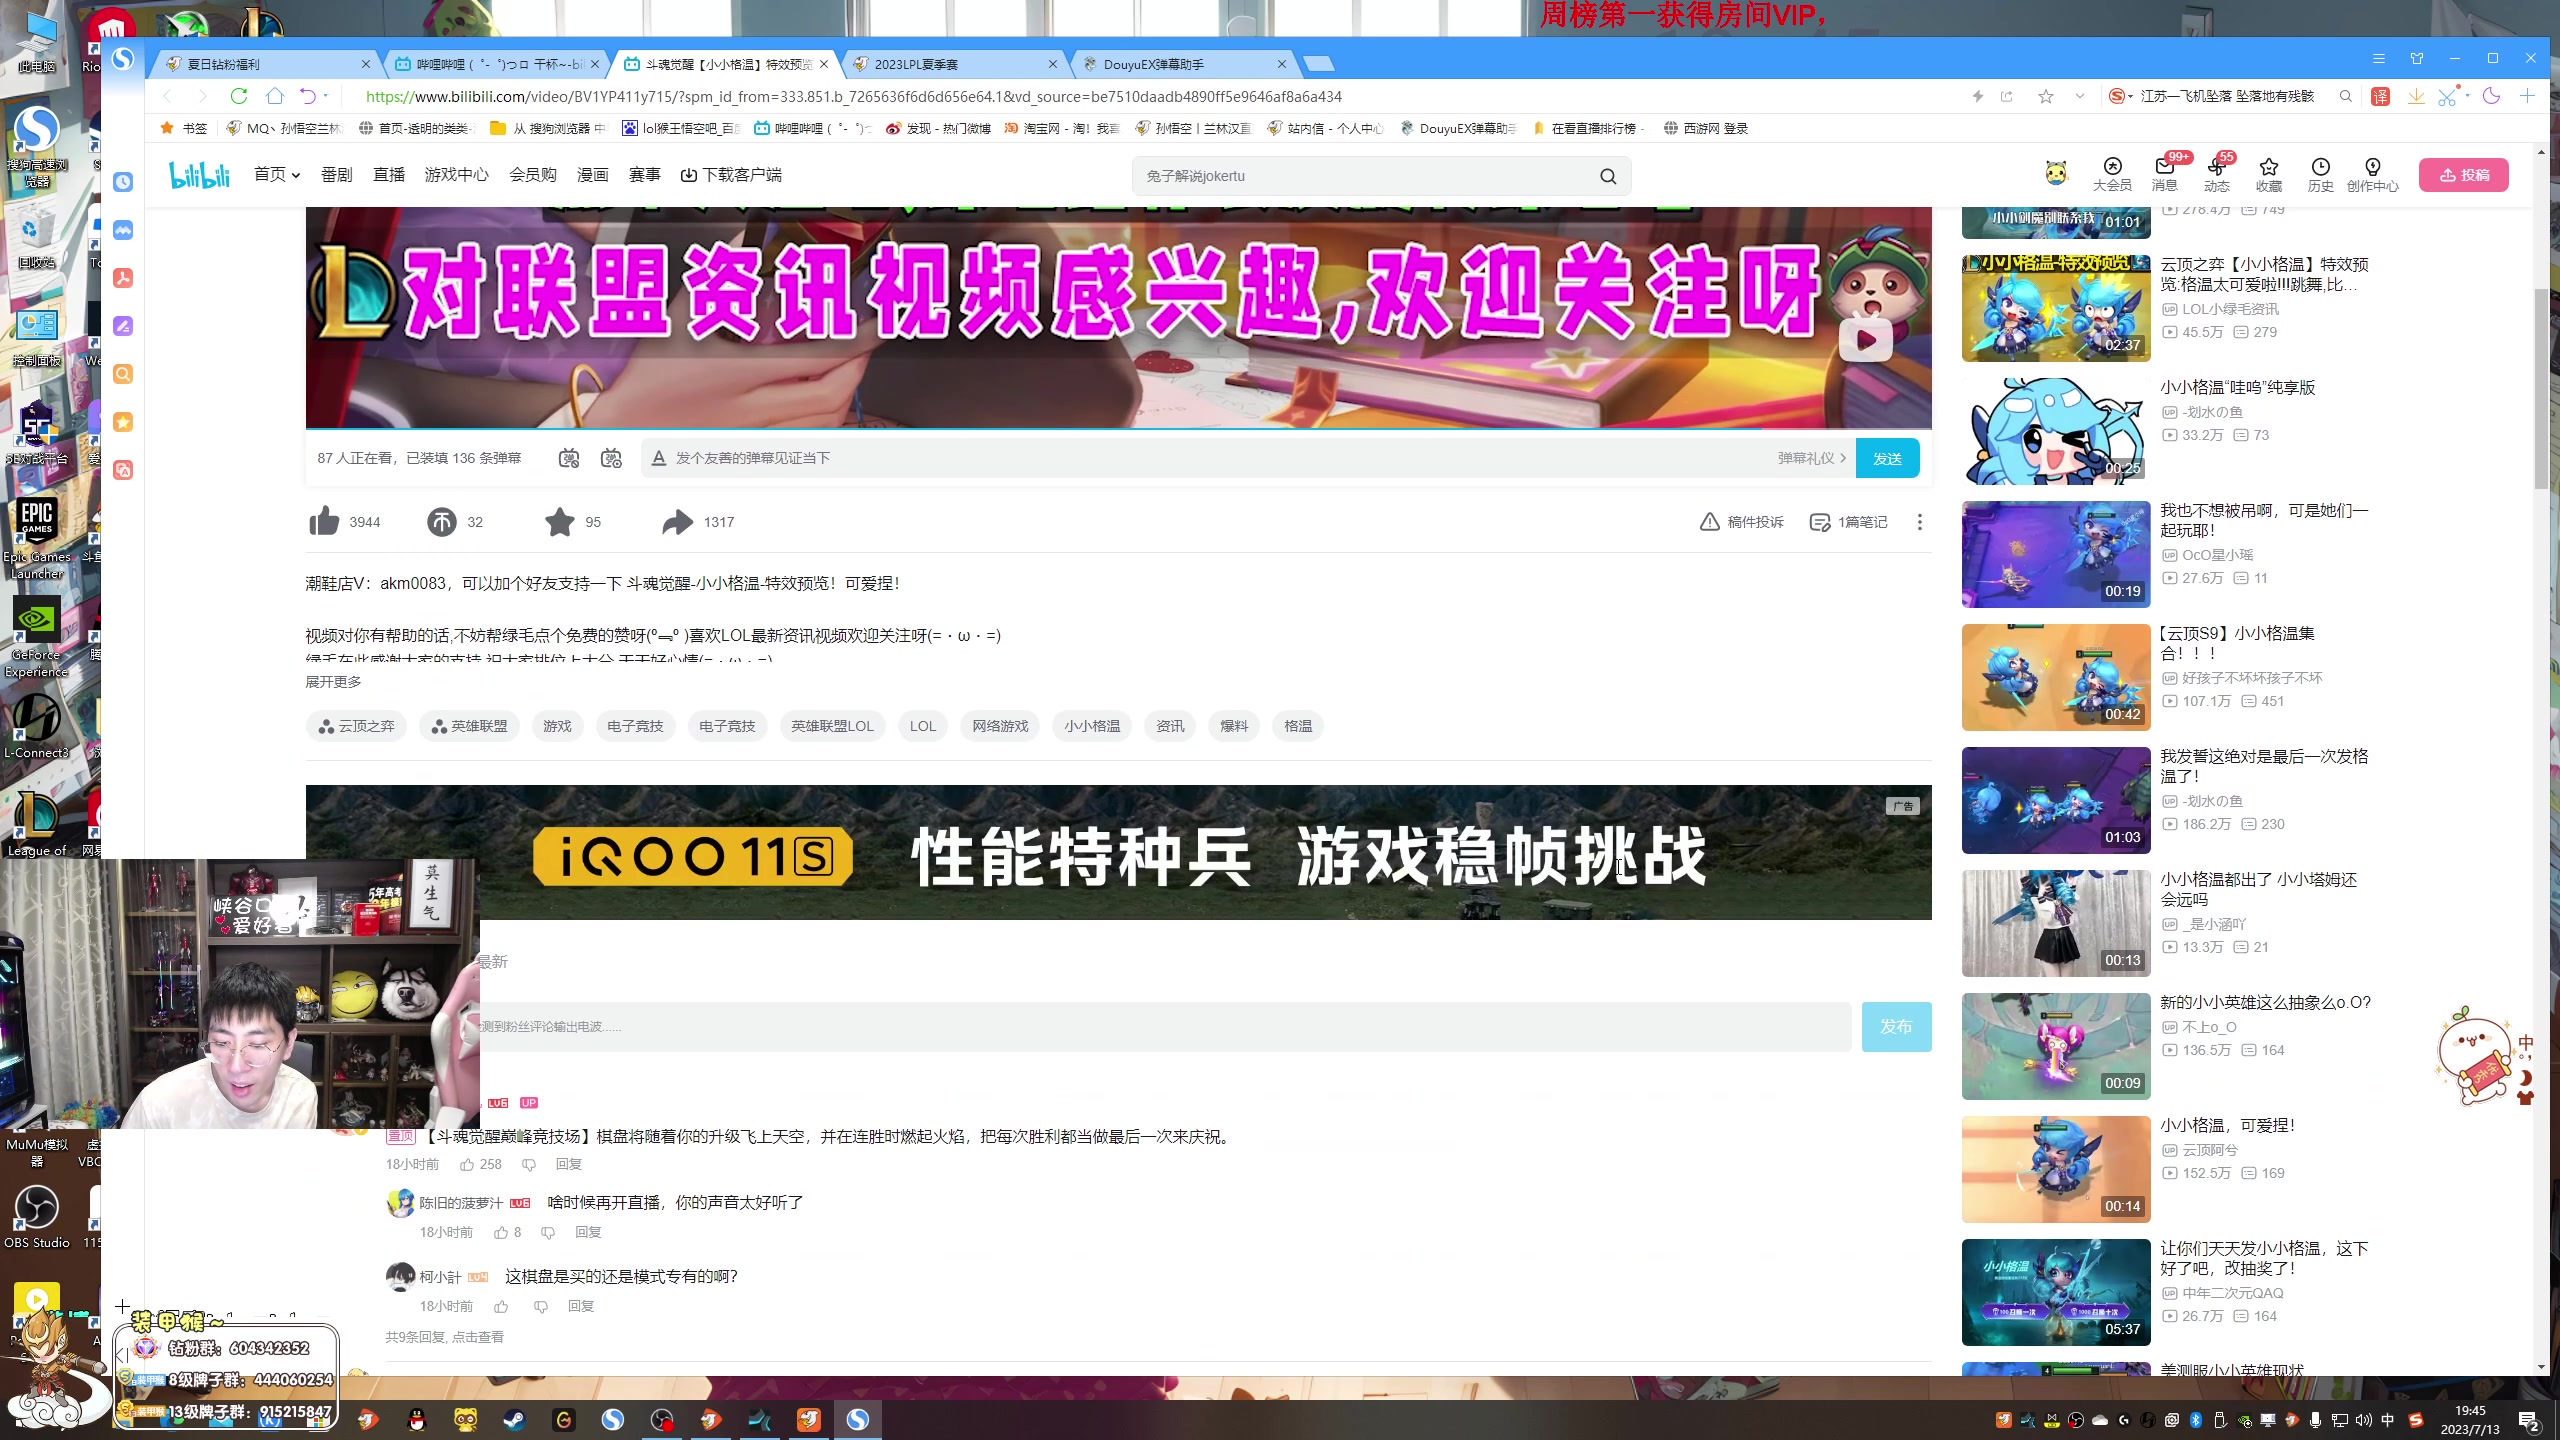Screen dimensions: 2560x1440
Task: Click 稿件投诉 report link
Action: pyautogui.click(x=1742, y=522)
